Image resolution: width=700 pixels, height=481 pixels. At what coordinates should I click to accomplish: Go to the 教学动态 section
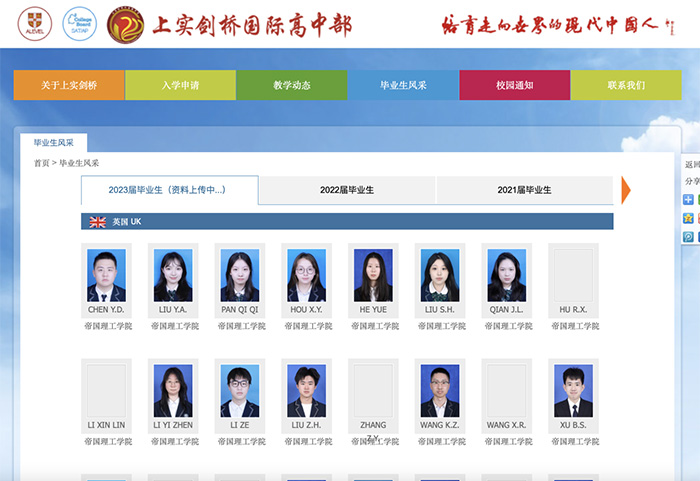pyautogui.click(x=292, y=86)
